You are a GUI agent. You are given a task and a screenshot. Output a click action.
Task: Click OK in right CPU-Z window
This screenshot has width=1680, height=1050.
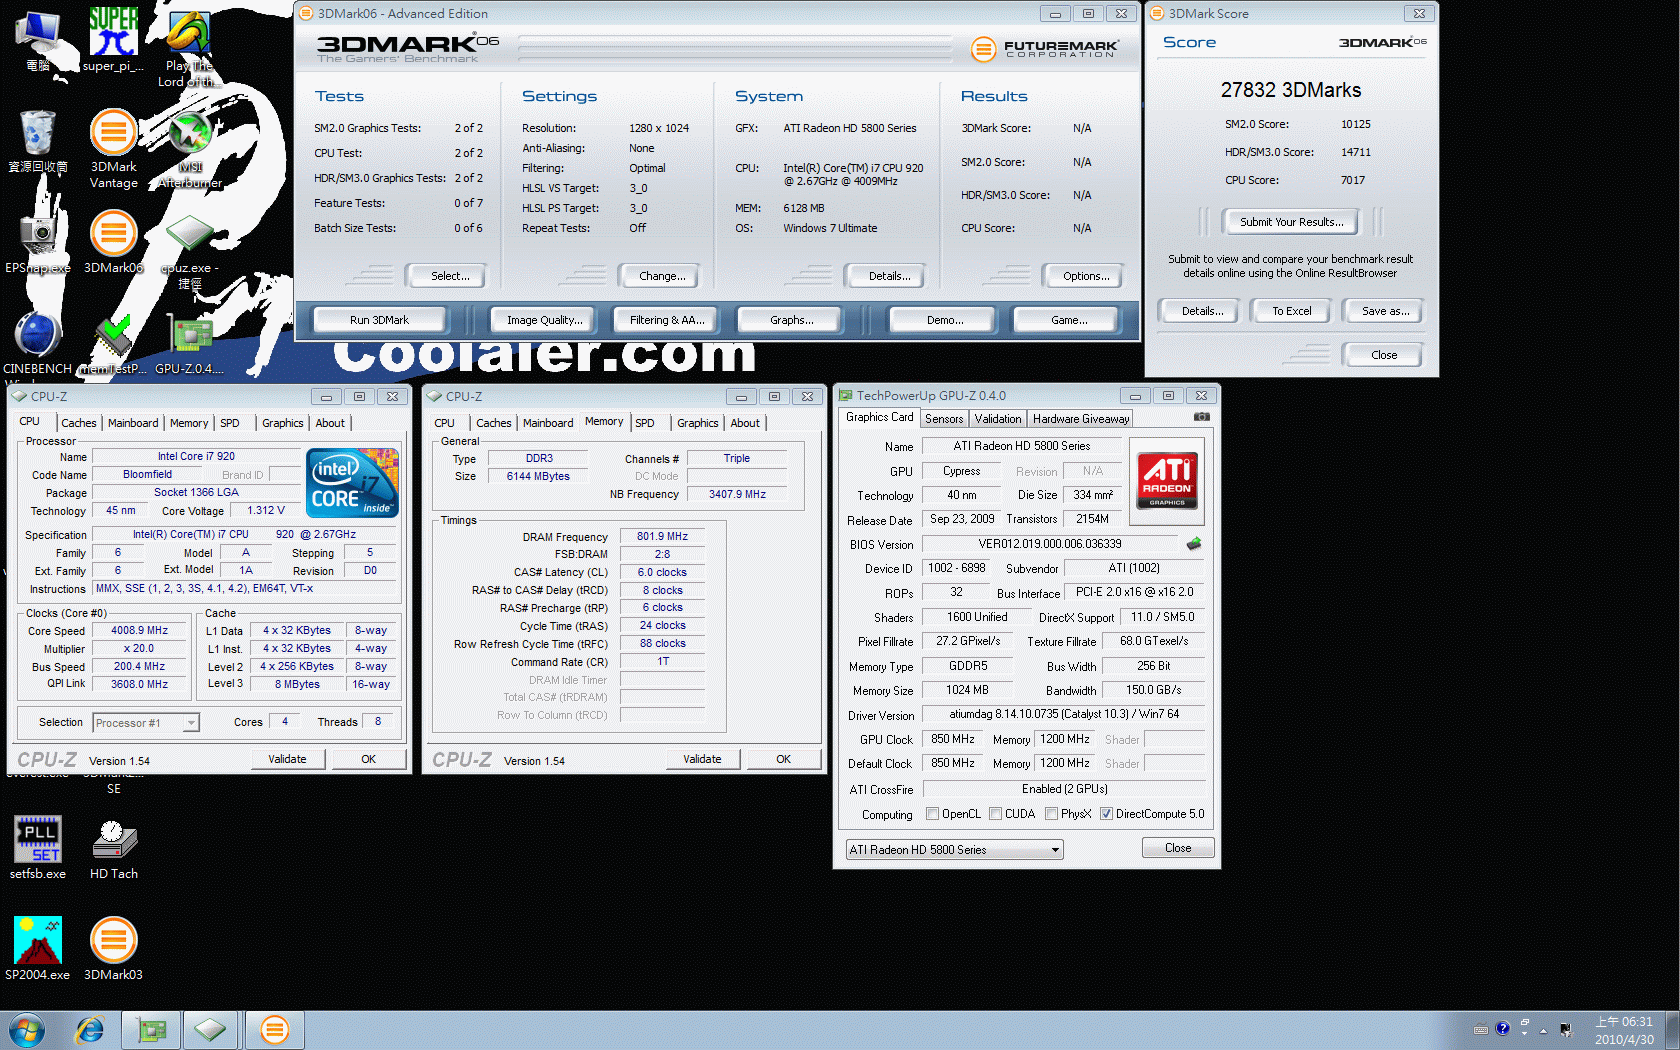click(x=783, y=759)
